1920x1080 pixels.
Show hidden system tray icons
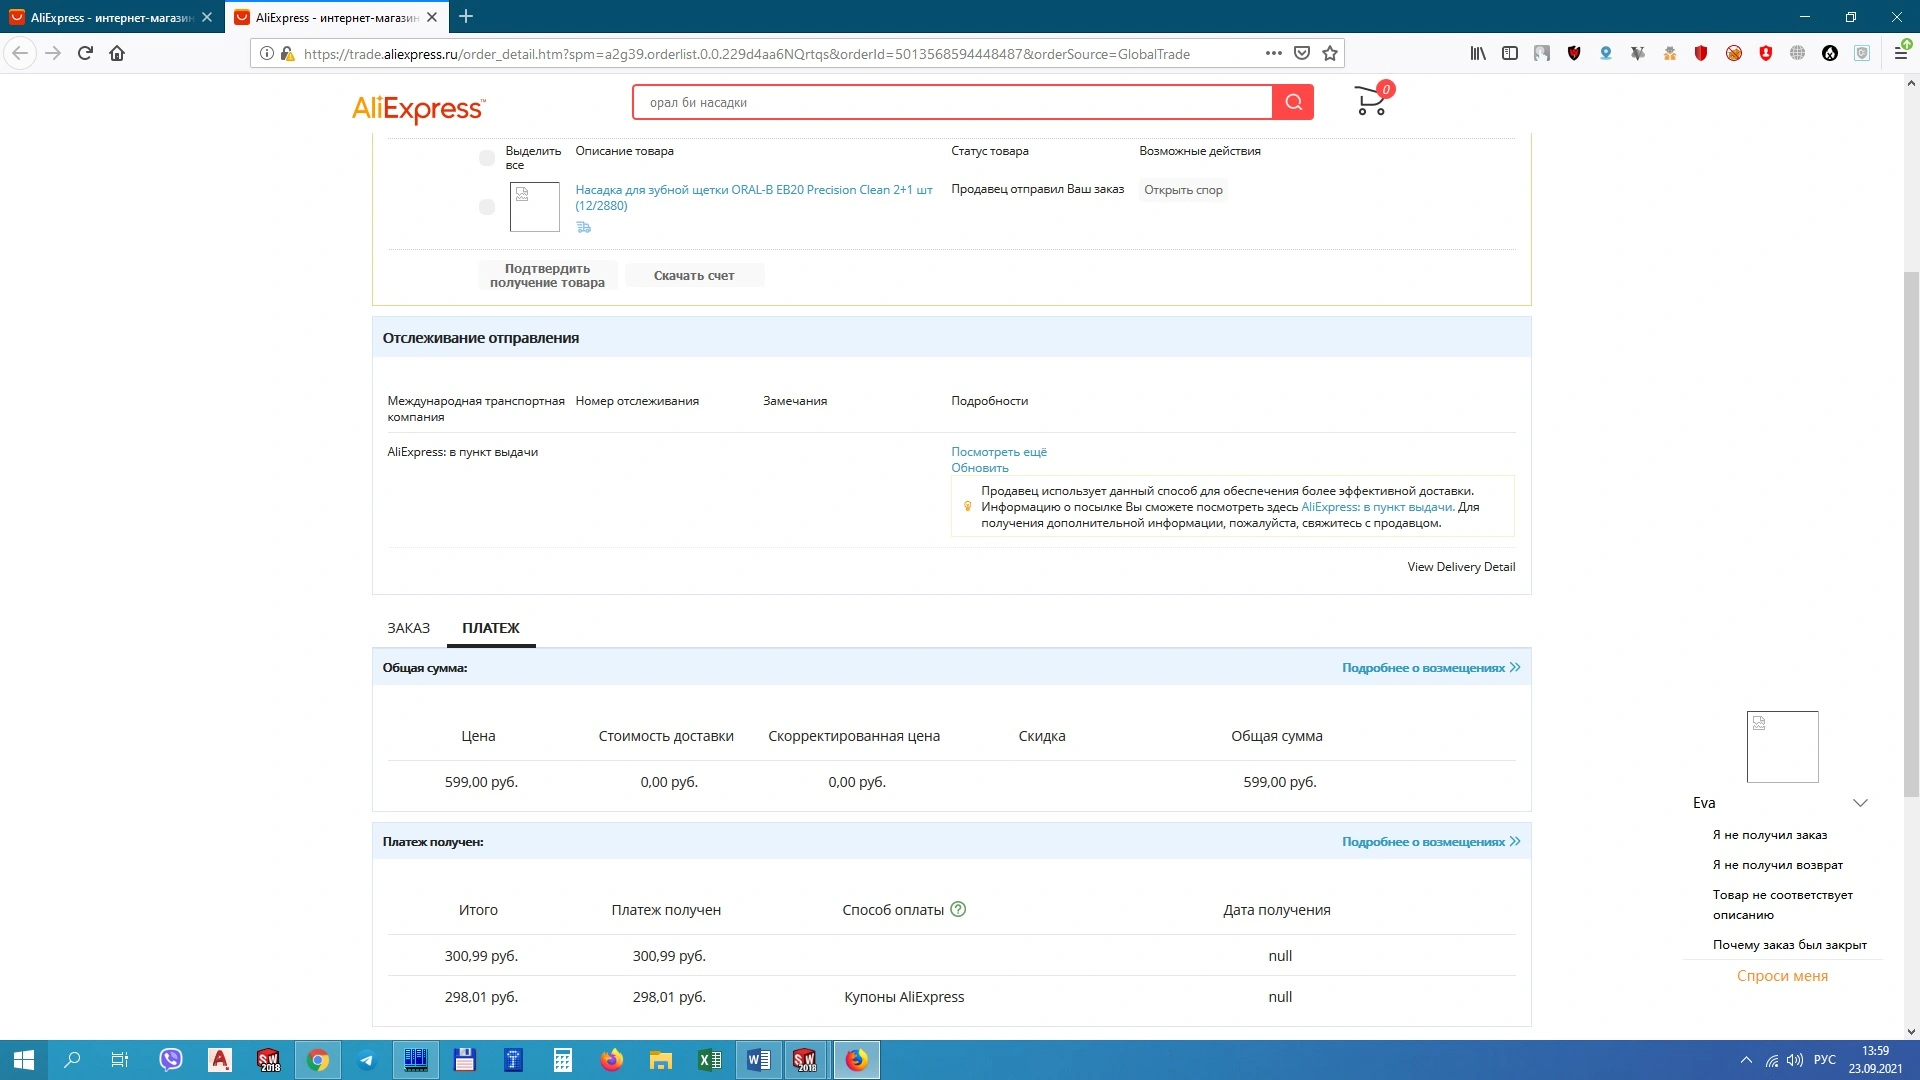(1746, 1060)
